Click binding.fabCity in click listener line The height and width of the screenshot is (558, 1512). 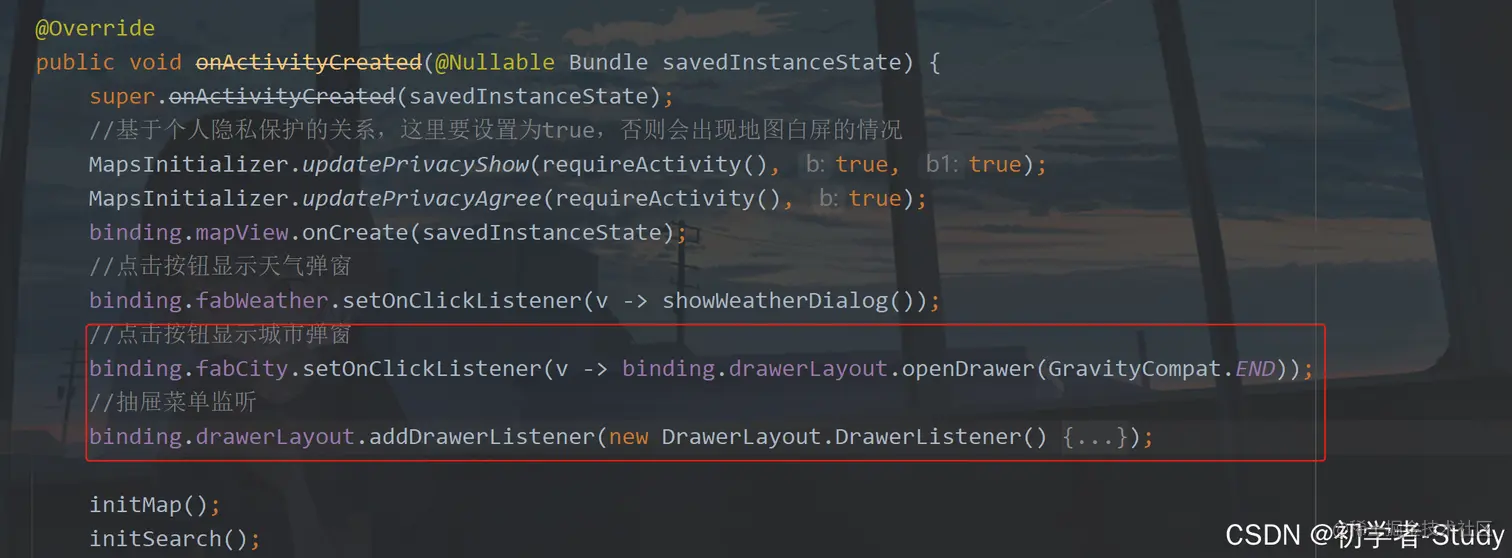[189, 369]
